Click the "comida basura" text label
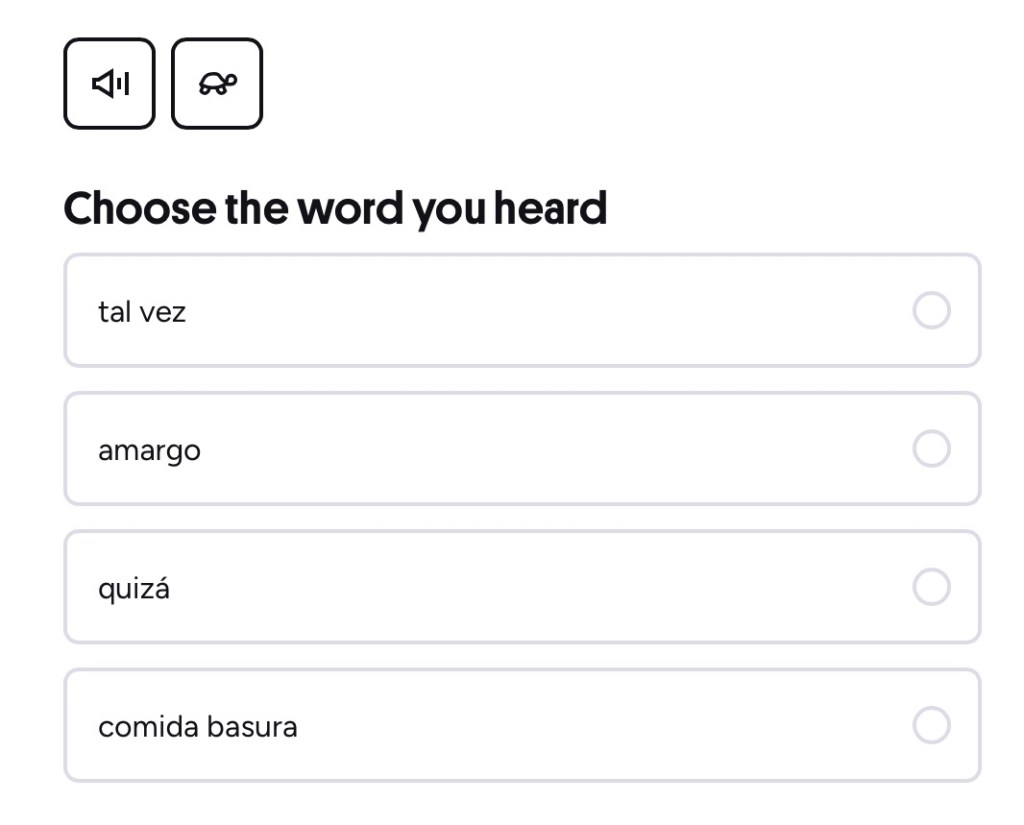1024x825 pixels. pyautogui.click(x=197, y=726)
